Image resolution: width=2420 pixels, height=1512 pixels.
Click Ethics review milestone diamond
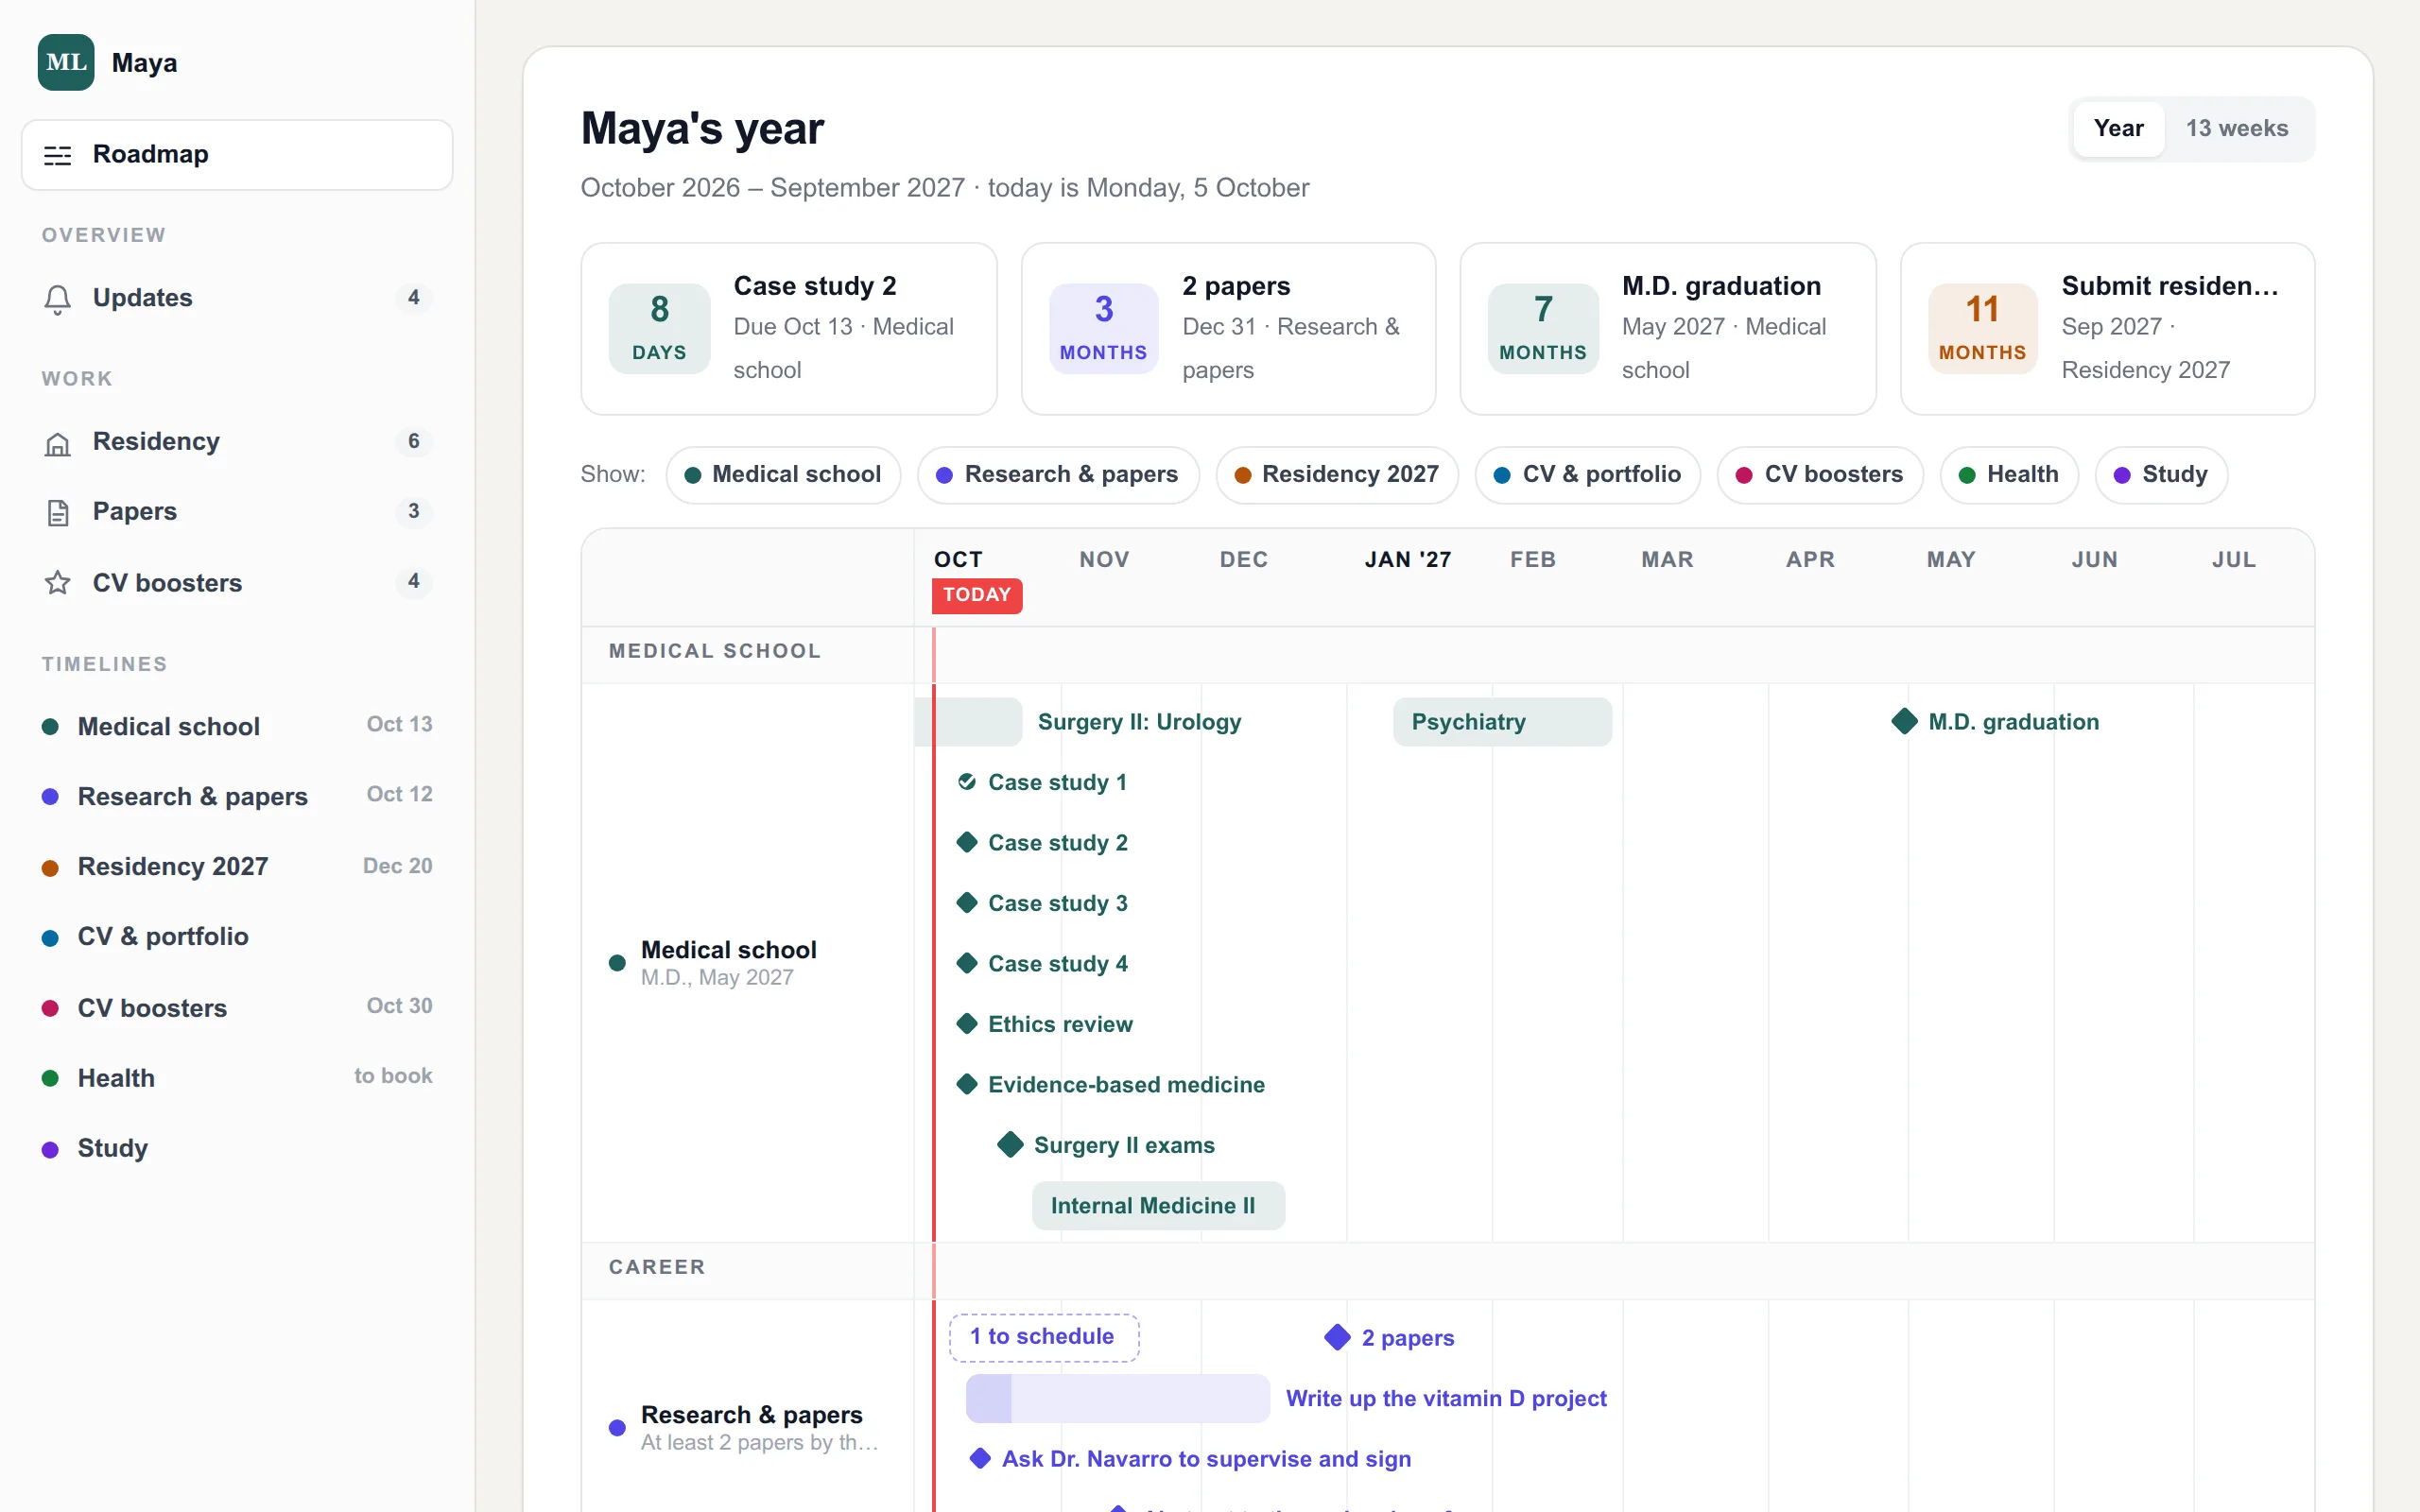(x=966, y=1024)
